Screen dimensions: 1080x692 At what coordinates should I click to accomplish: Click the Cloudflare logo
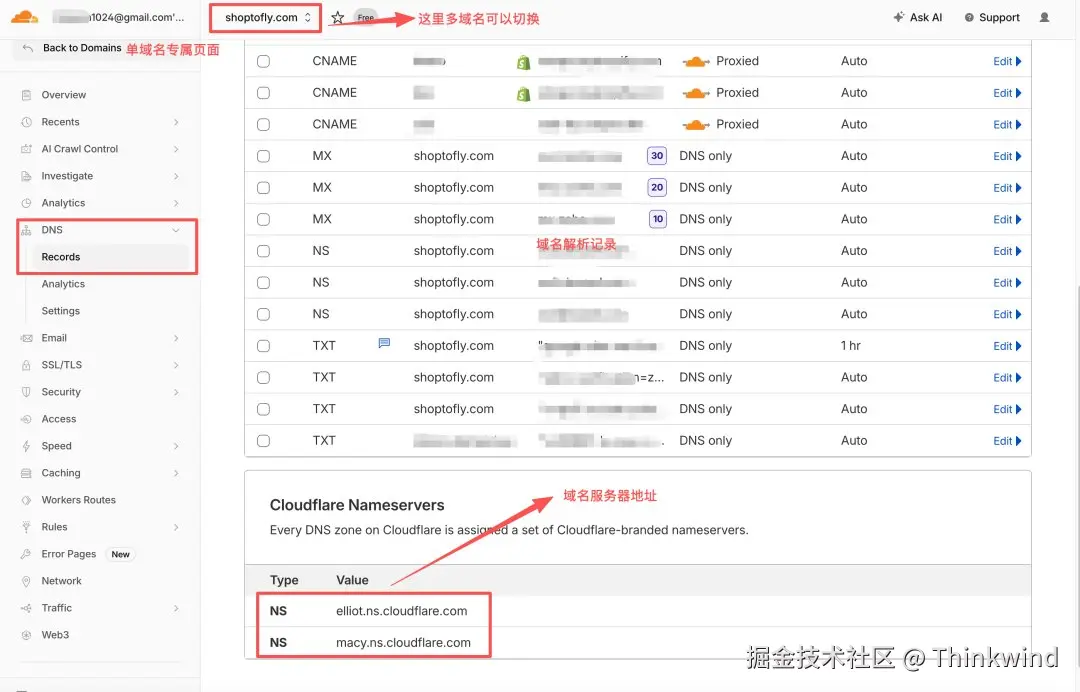click(x=25, y=17)
